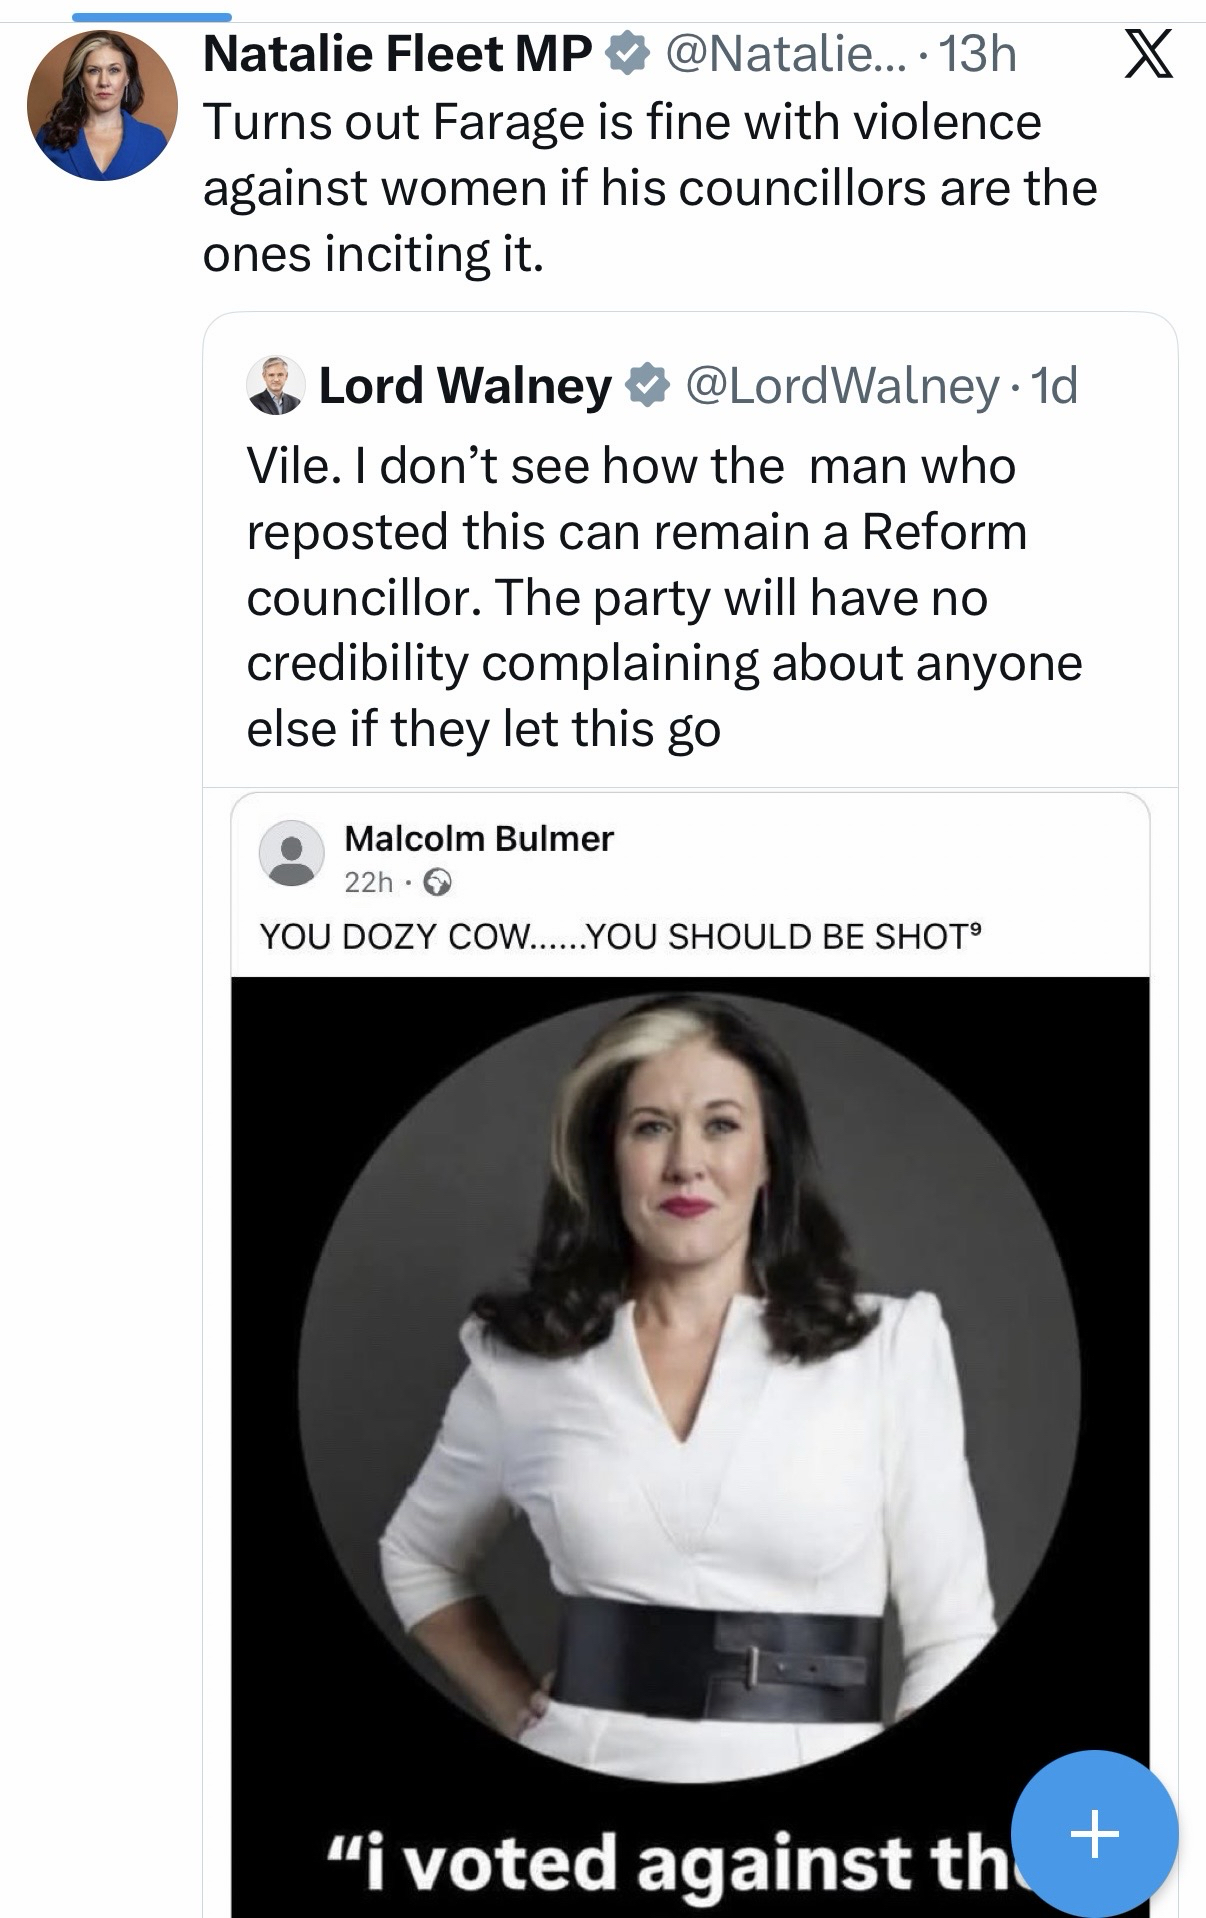Open Lord Walney's display name

465,386
